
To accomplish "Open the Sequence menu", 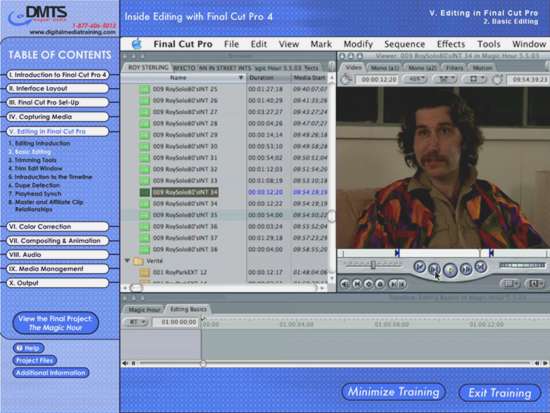I will (404, 44).
